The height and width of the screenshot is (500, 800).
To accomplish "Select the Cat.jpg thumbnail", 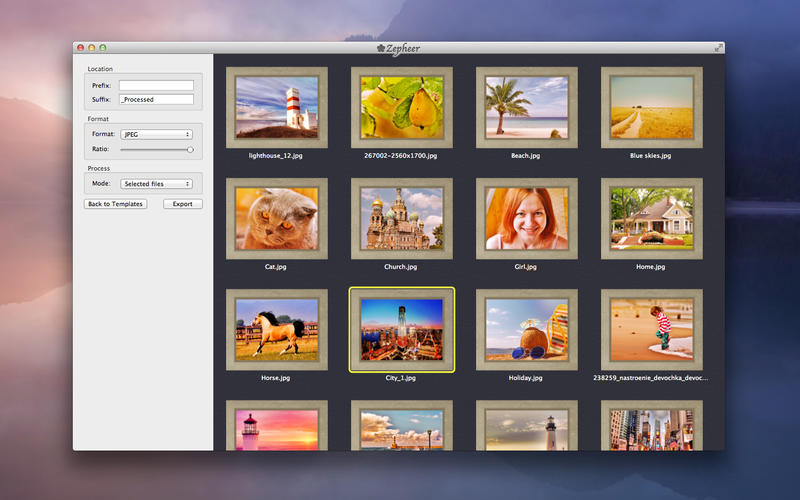I will (277, 218).
